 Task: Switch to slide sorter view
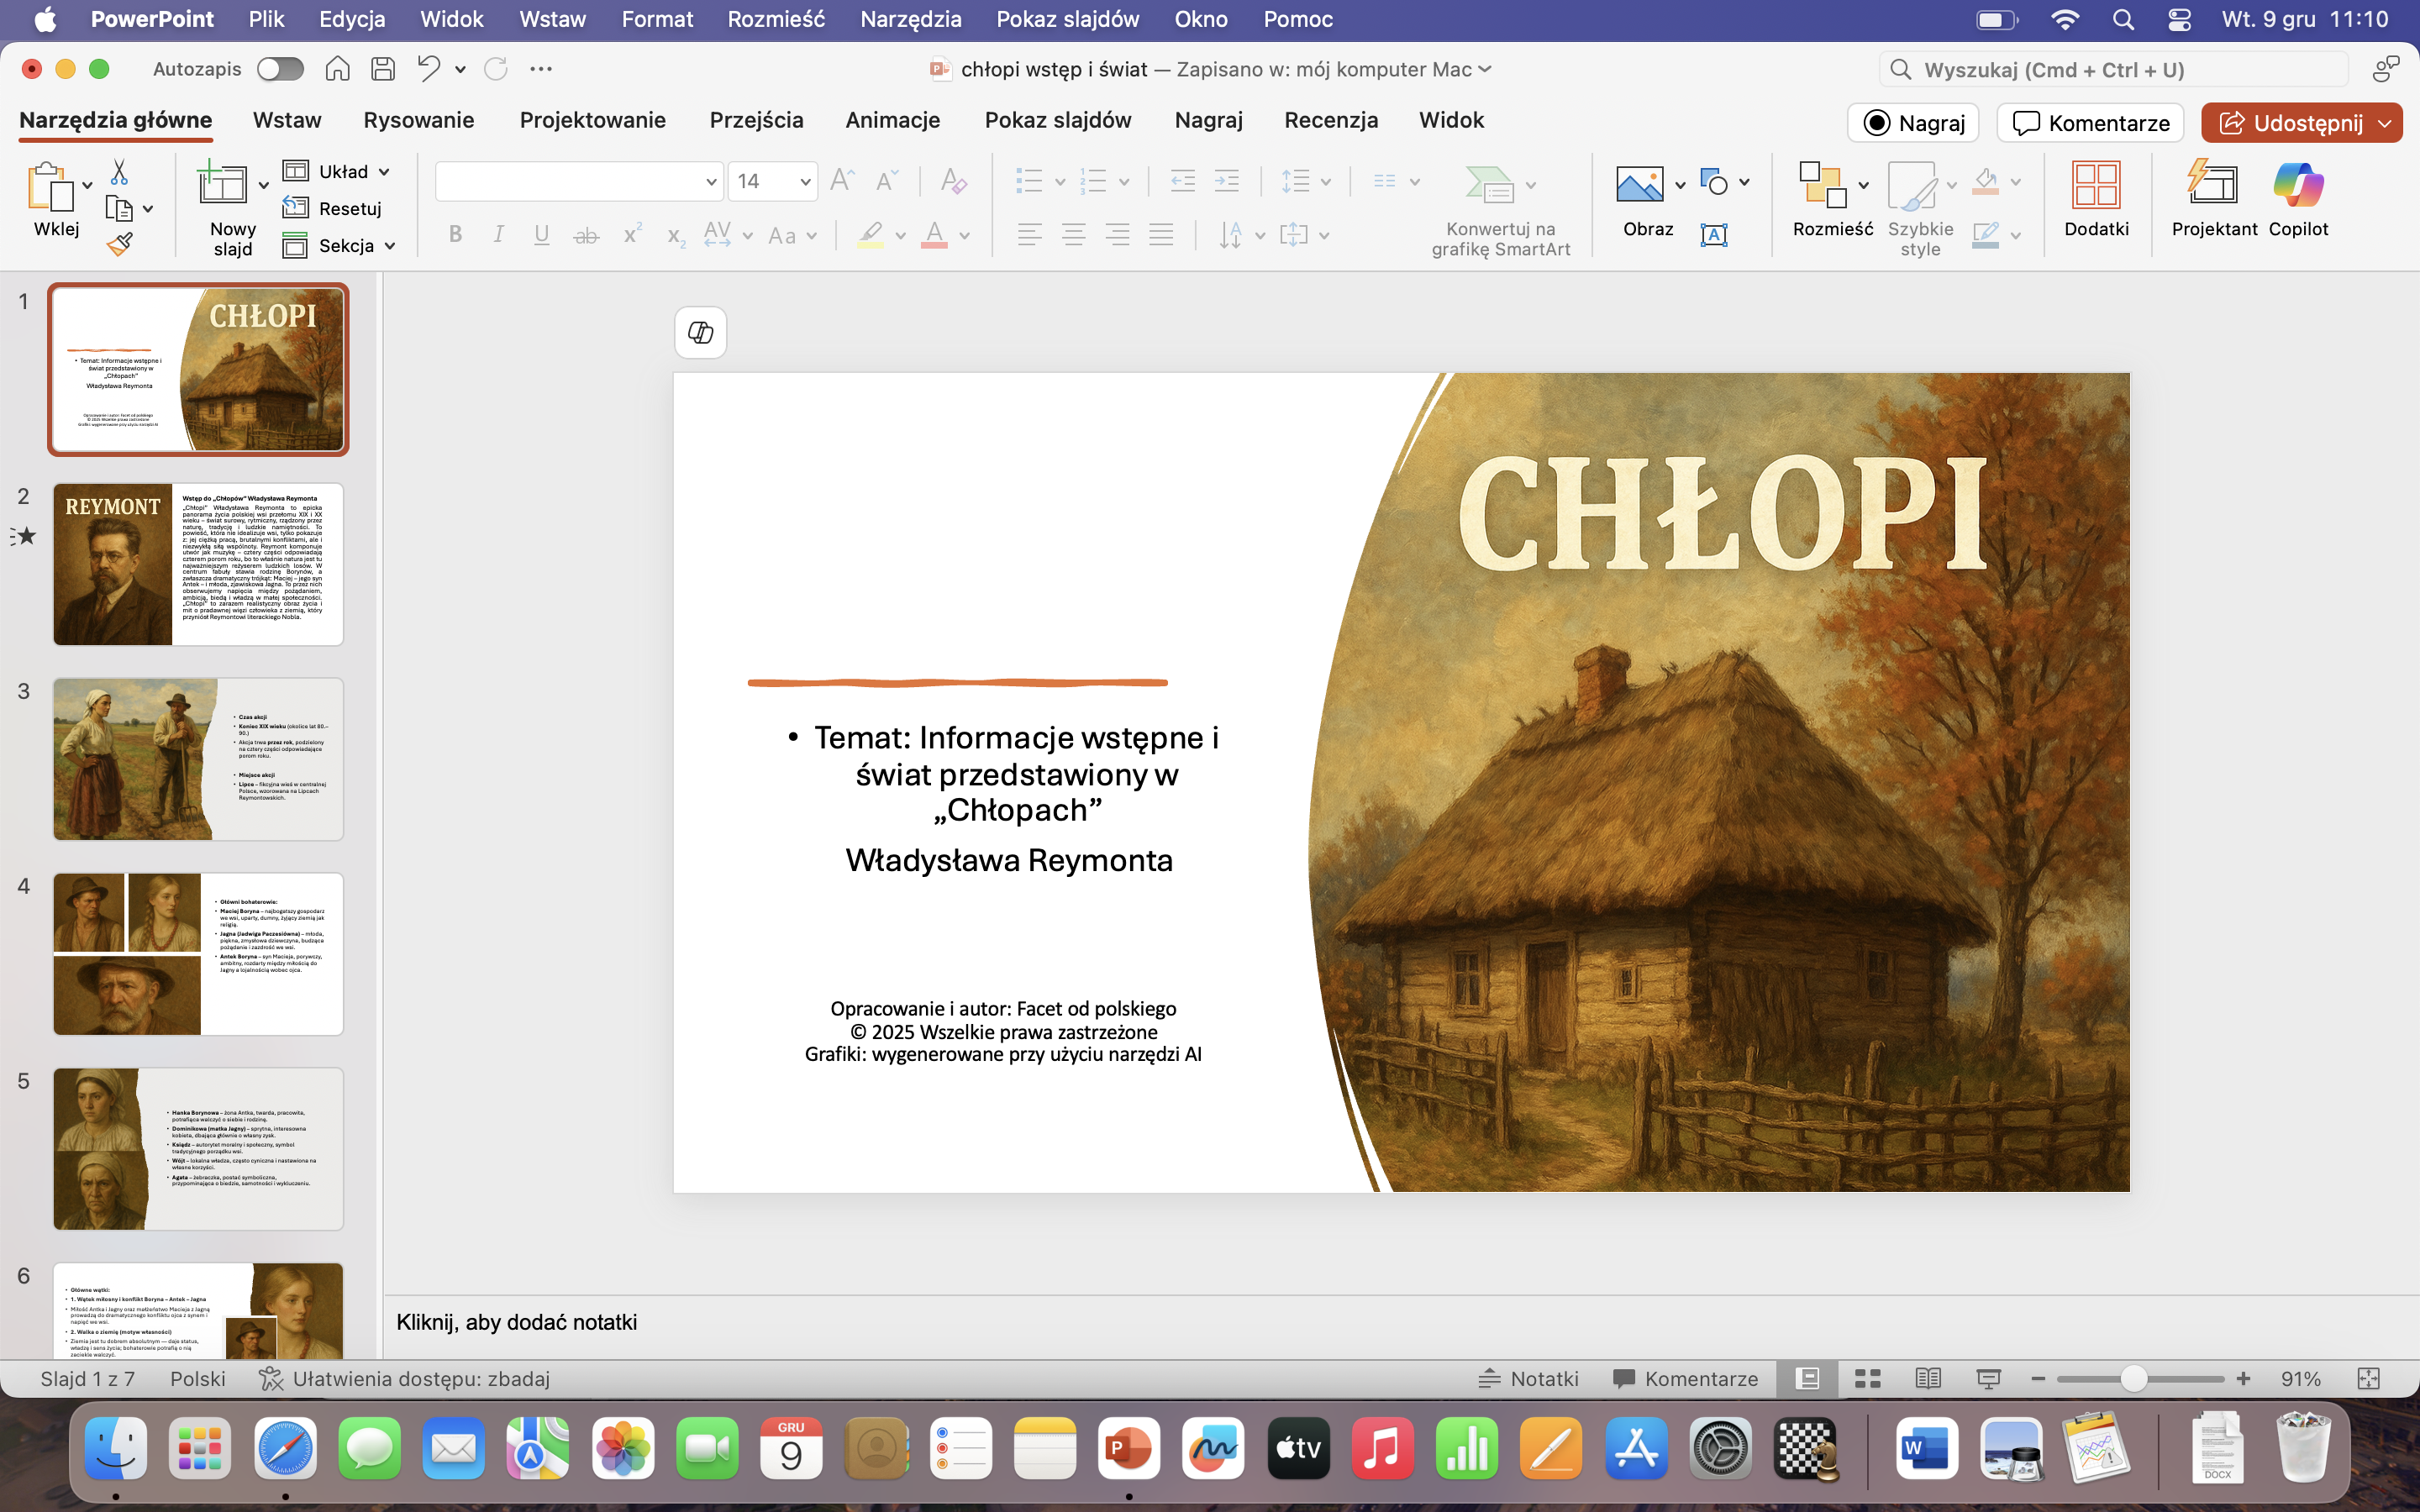click(x=1867, y=1379)
